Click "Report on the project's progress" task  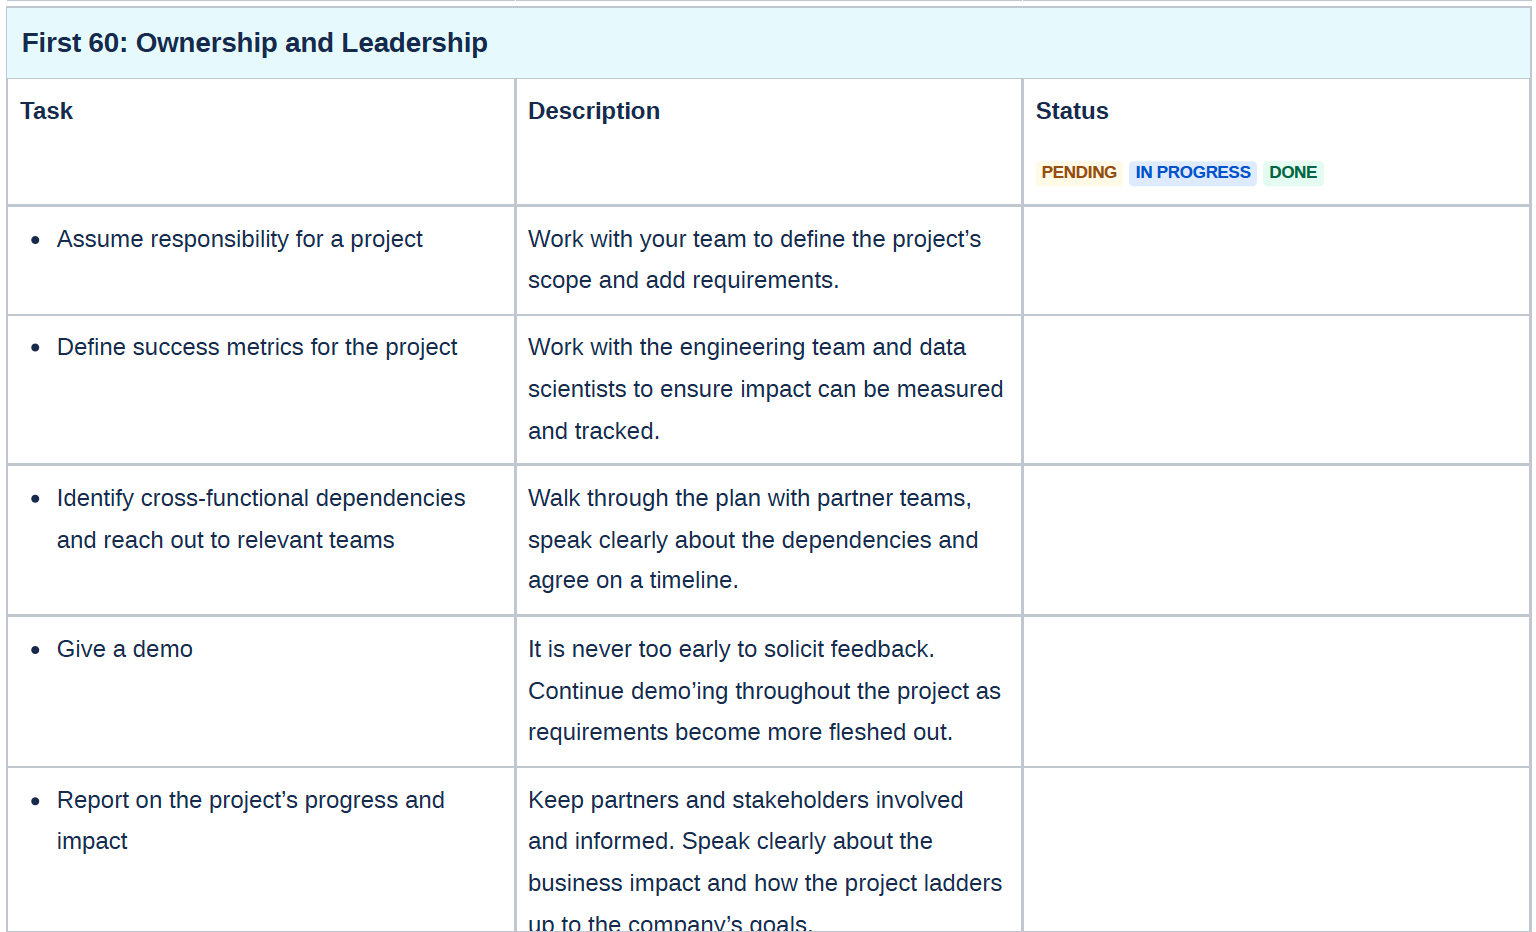251,801
